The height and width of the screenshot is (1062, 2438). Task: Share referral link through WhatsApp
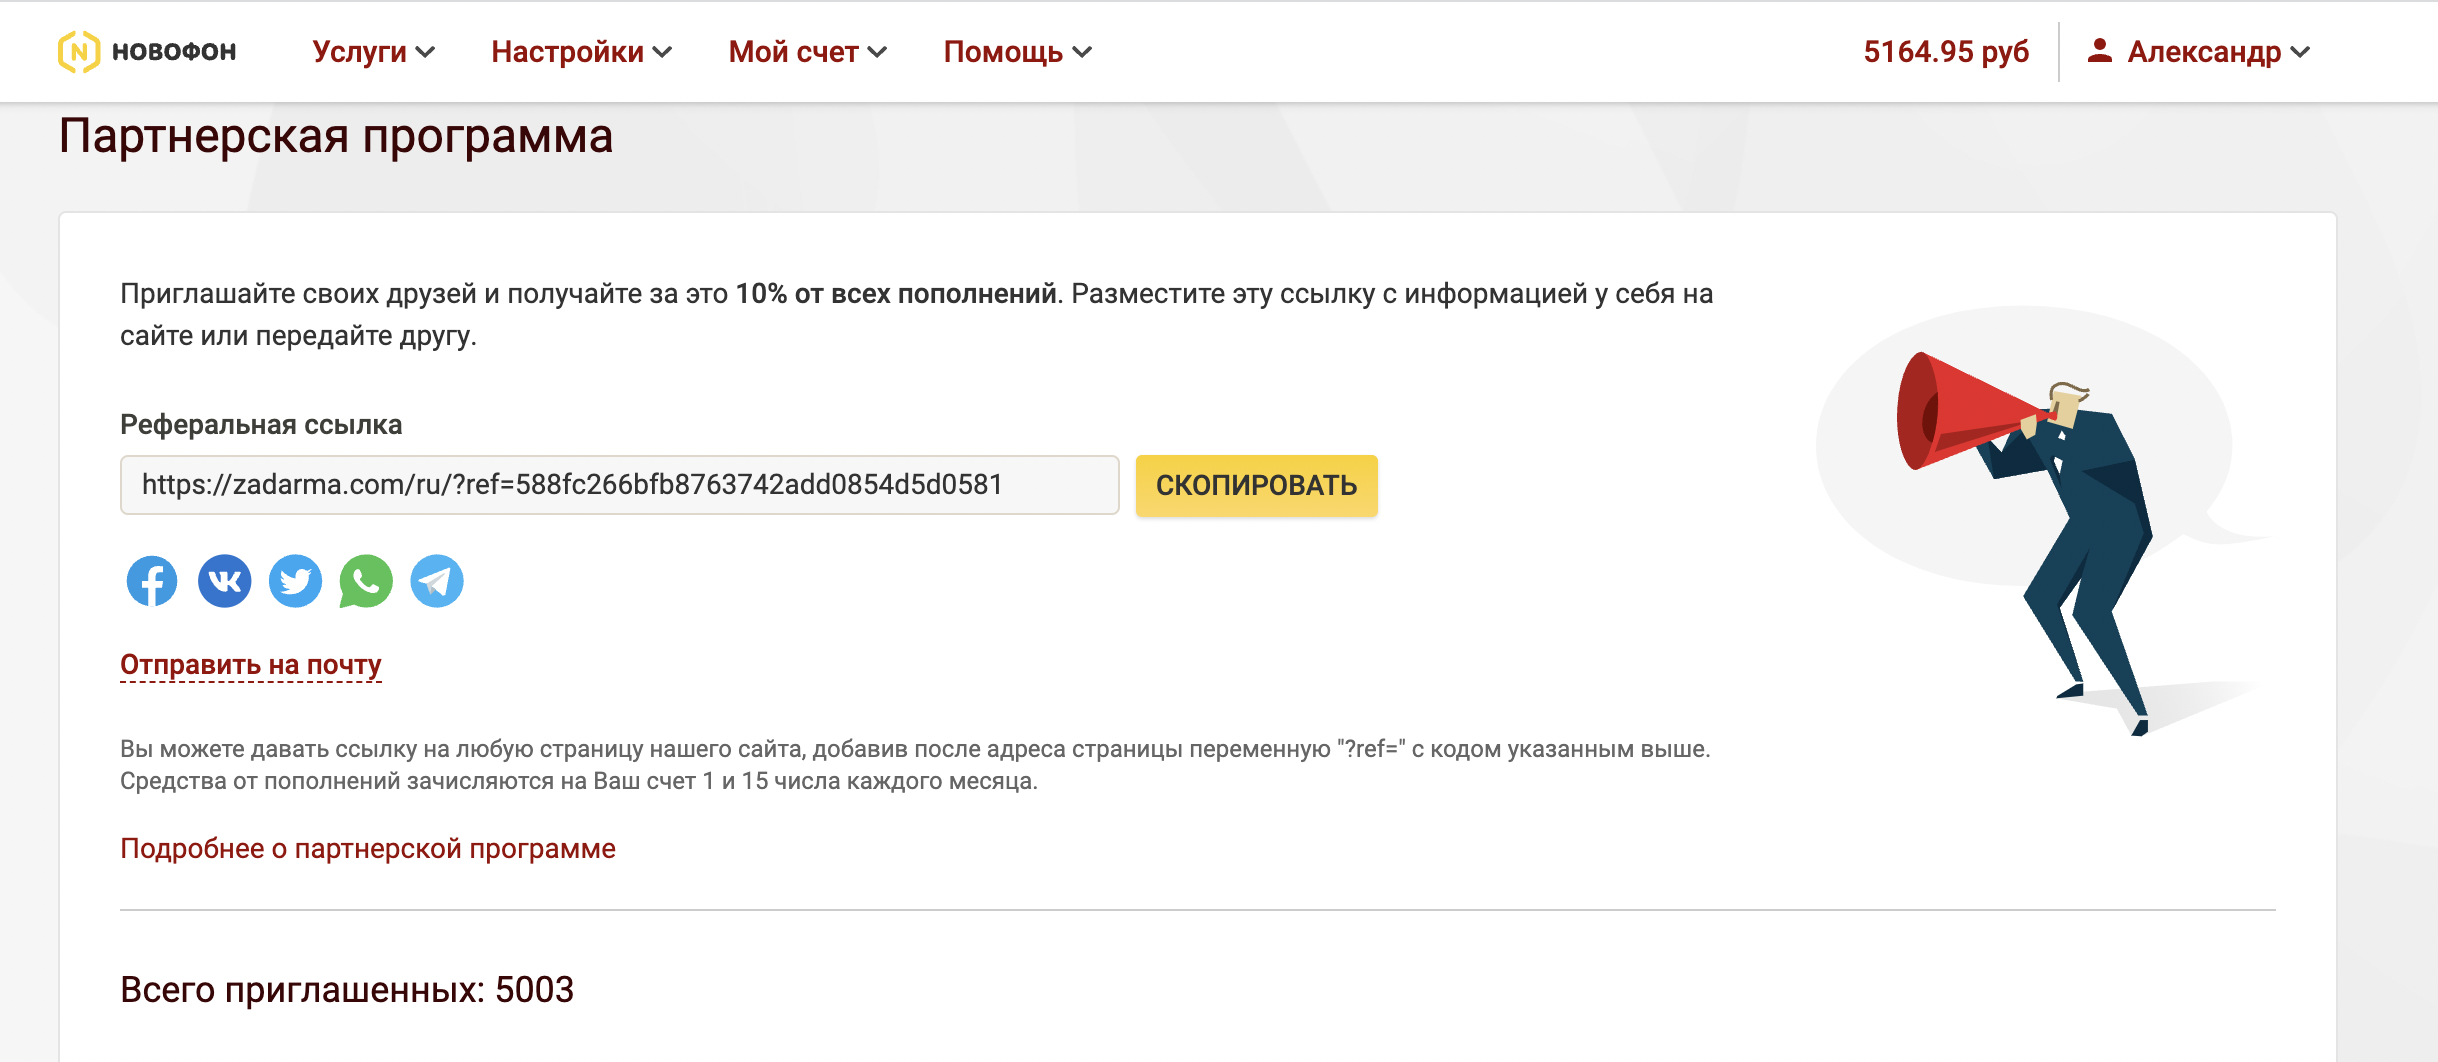(x=366, y=581)
